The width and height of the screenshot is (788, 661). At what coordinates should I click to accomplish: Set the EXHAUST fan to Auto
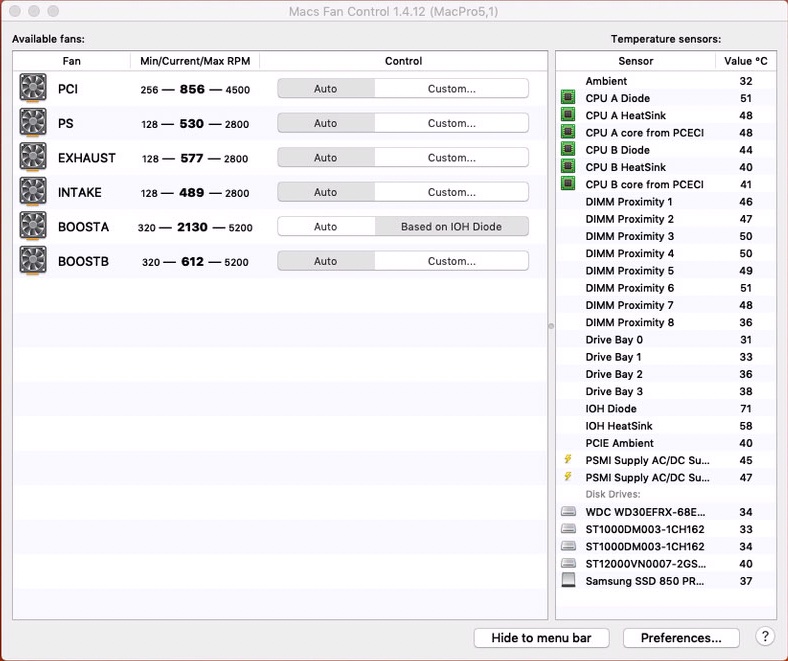[x=326, y=158]
